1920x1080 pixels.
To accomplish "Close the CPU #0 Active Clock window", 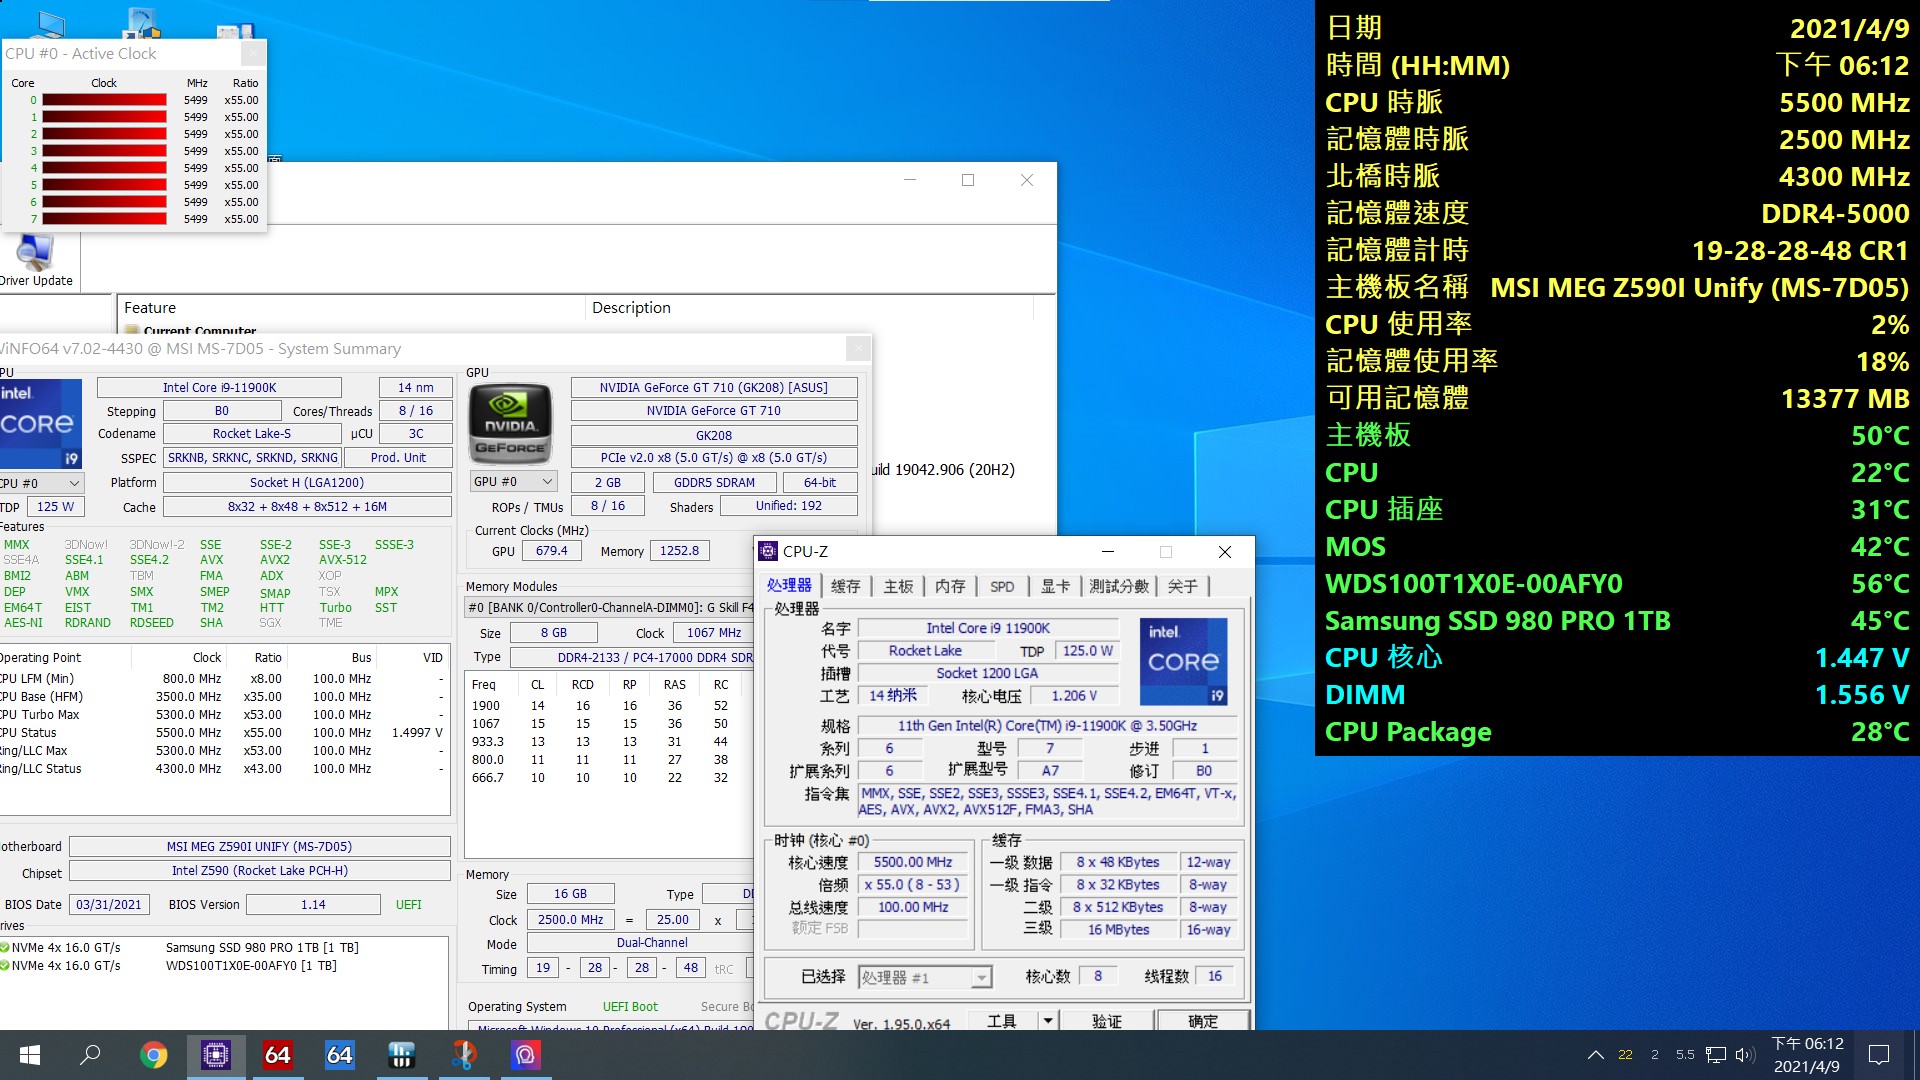I will (253, 53).
